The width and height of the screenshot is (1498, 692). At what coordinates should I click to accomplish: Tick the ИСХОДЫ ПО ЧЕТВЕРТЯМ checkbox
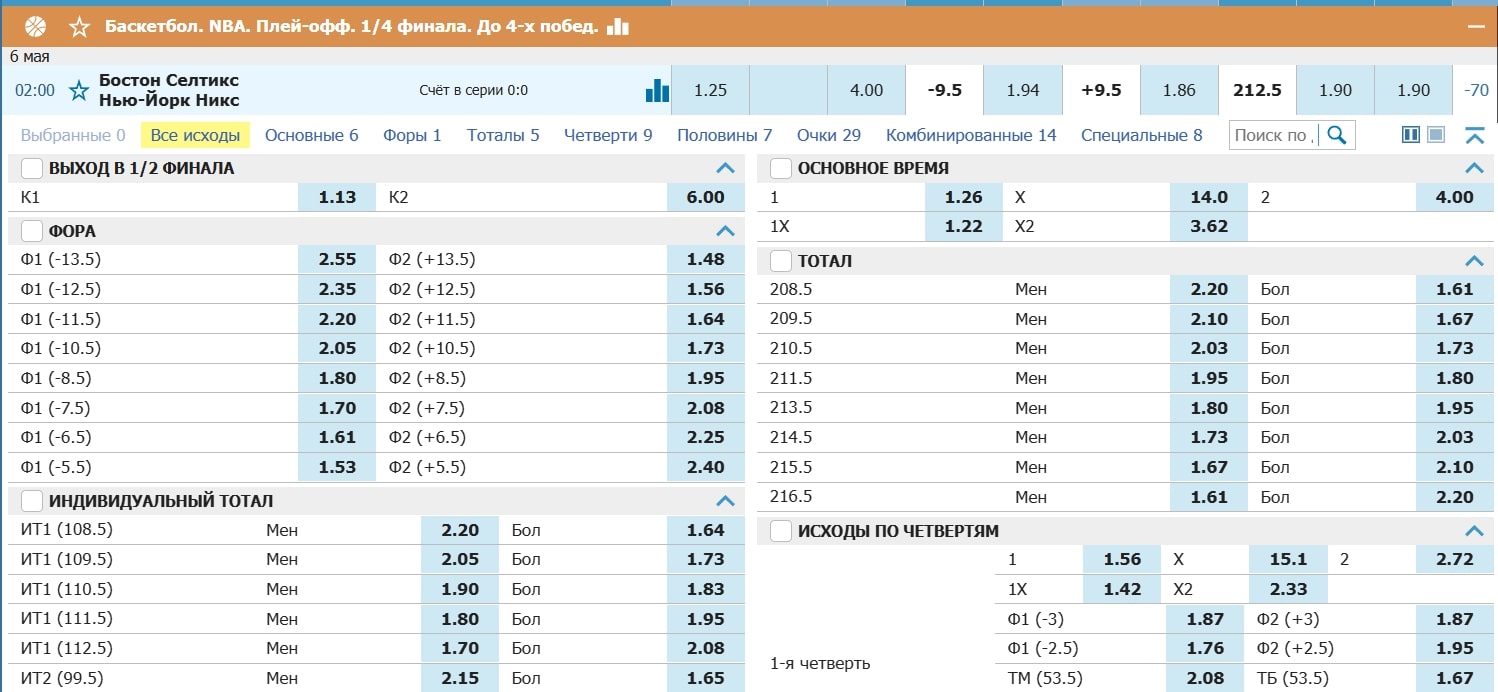[x=781, y=531]
